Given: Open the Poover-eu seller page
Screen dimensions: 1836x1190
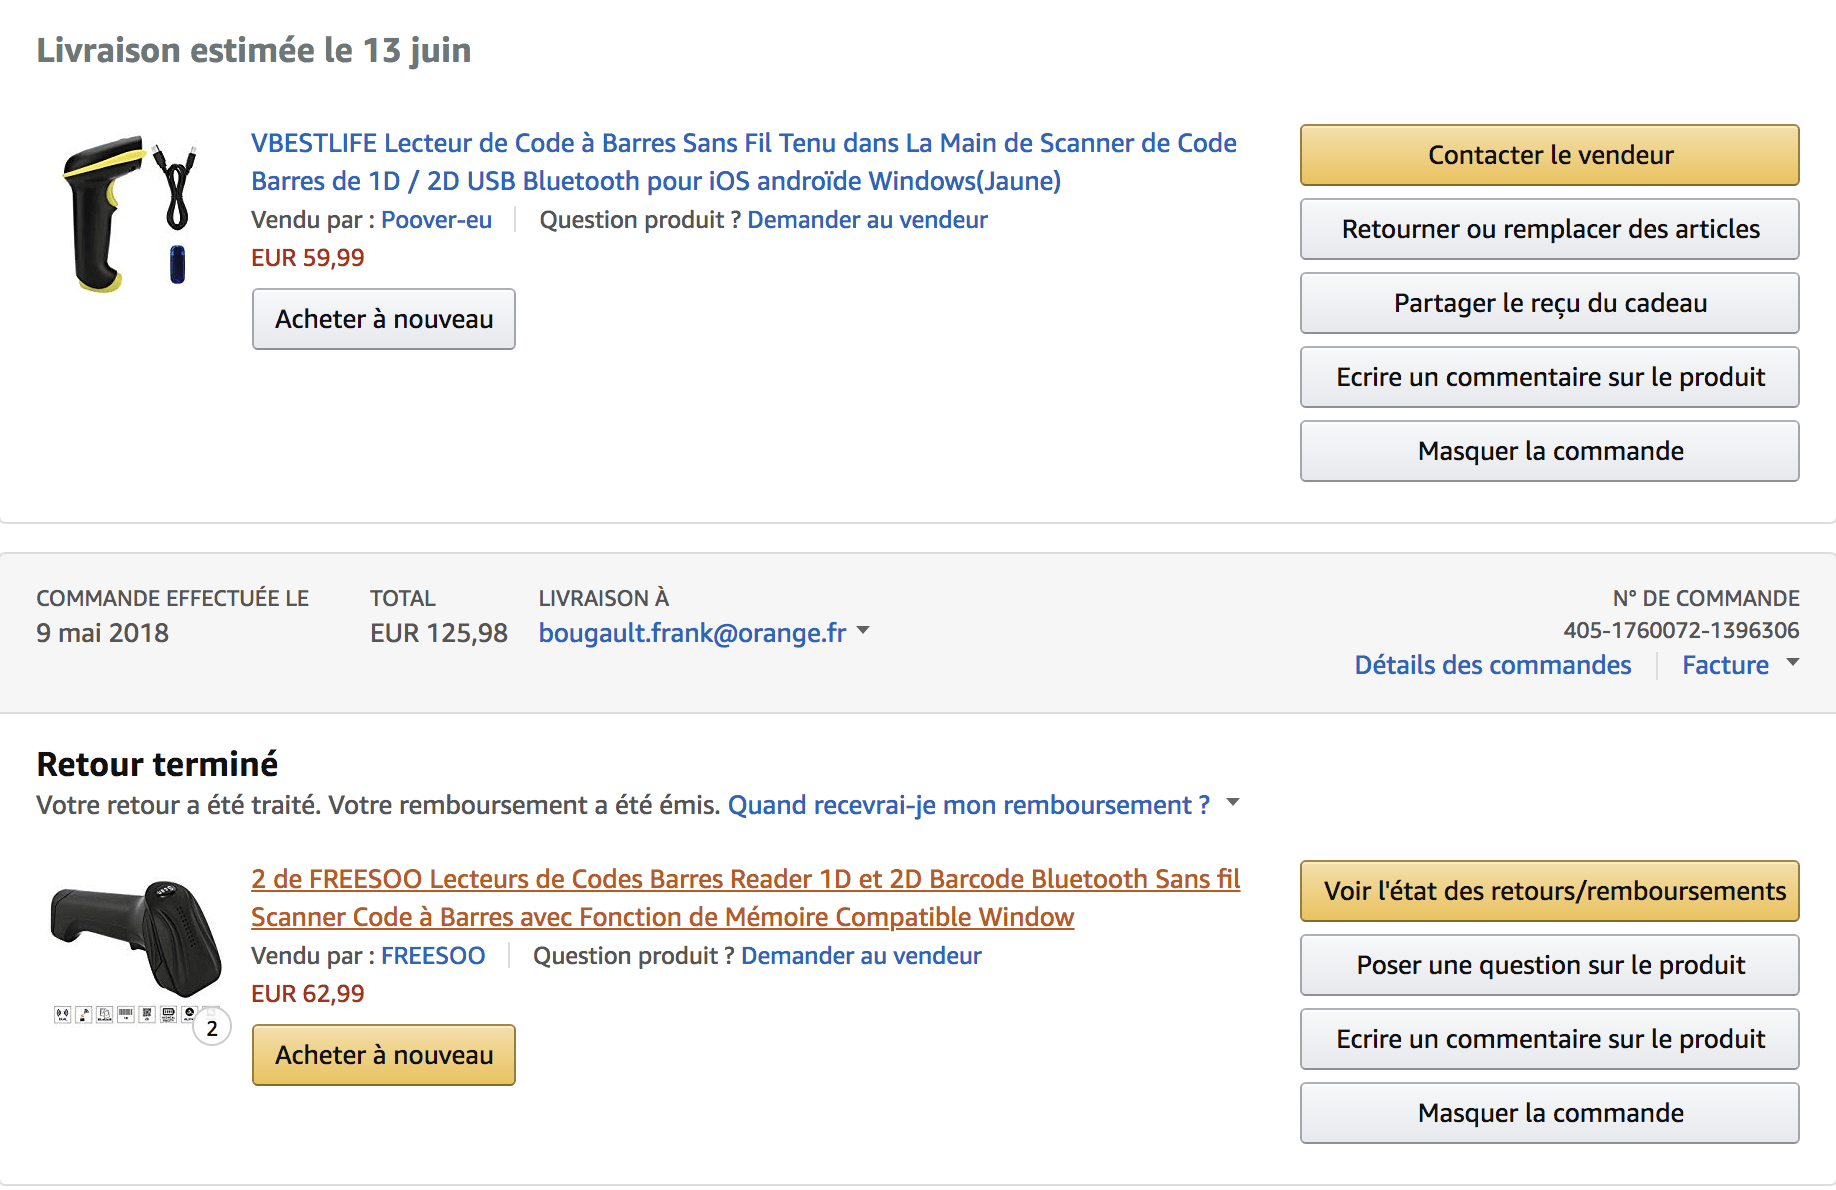Looking at the screenshot, I should tap(436, 220).
